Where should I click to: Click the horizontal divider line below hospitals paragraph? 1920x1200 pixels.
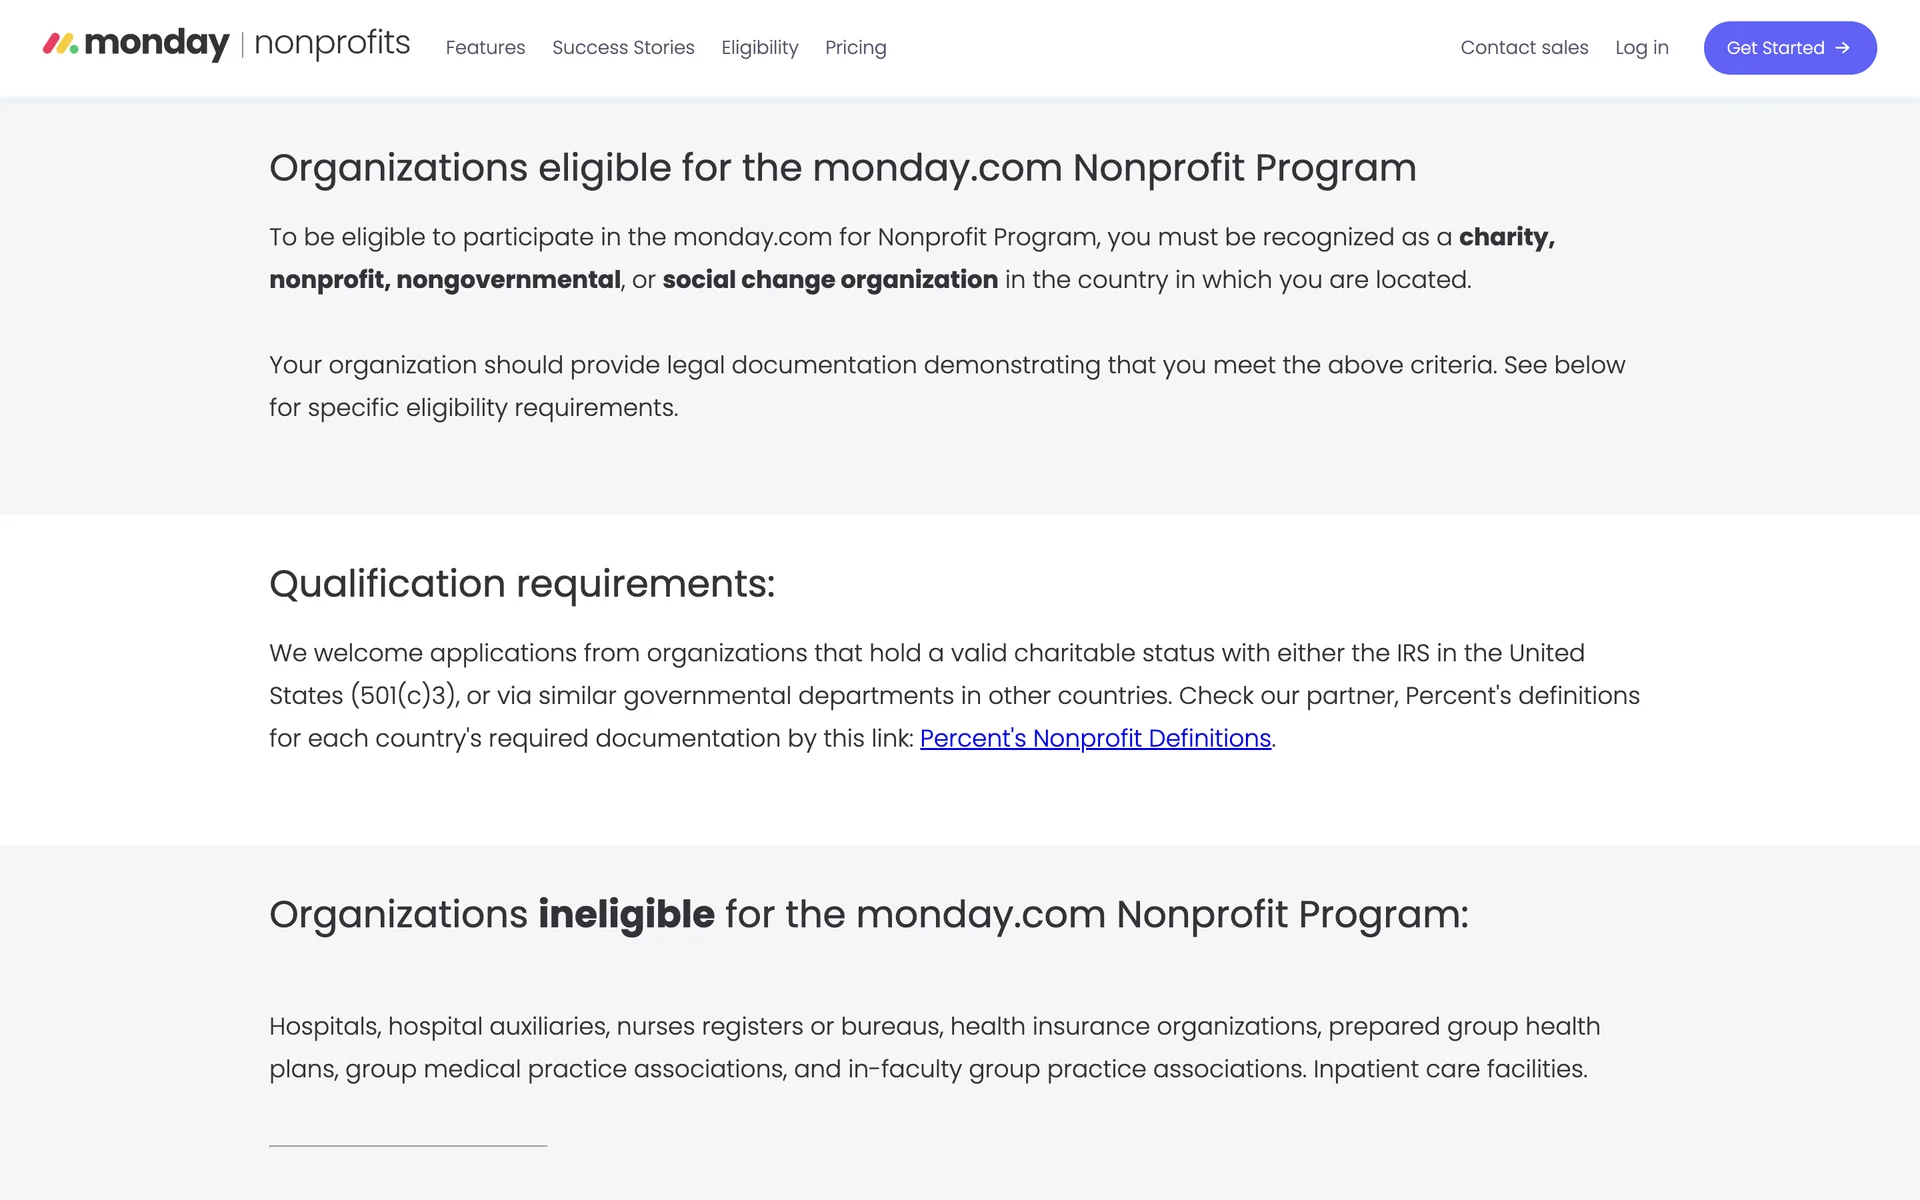point(408,1146)
